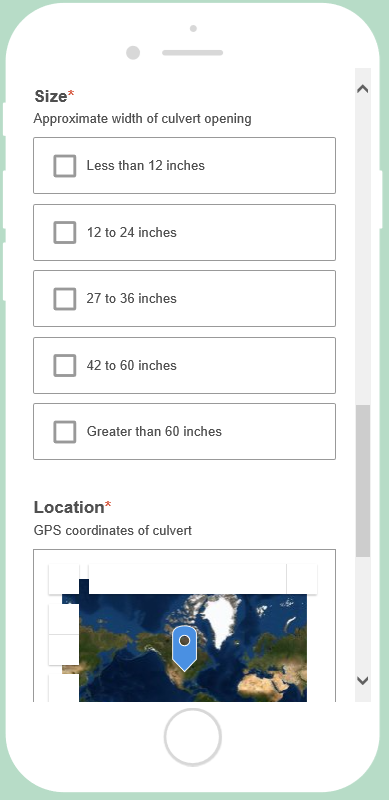The height and width of the screenshot is (800, 389).
Task: Click second blank control on map's left edge
Action: click(64, 650)
